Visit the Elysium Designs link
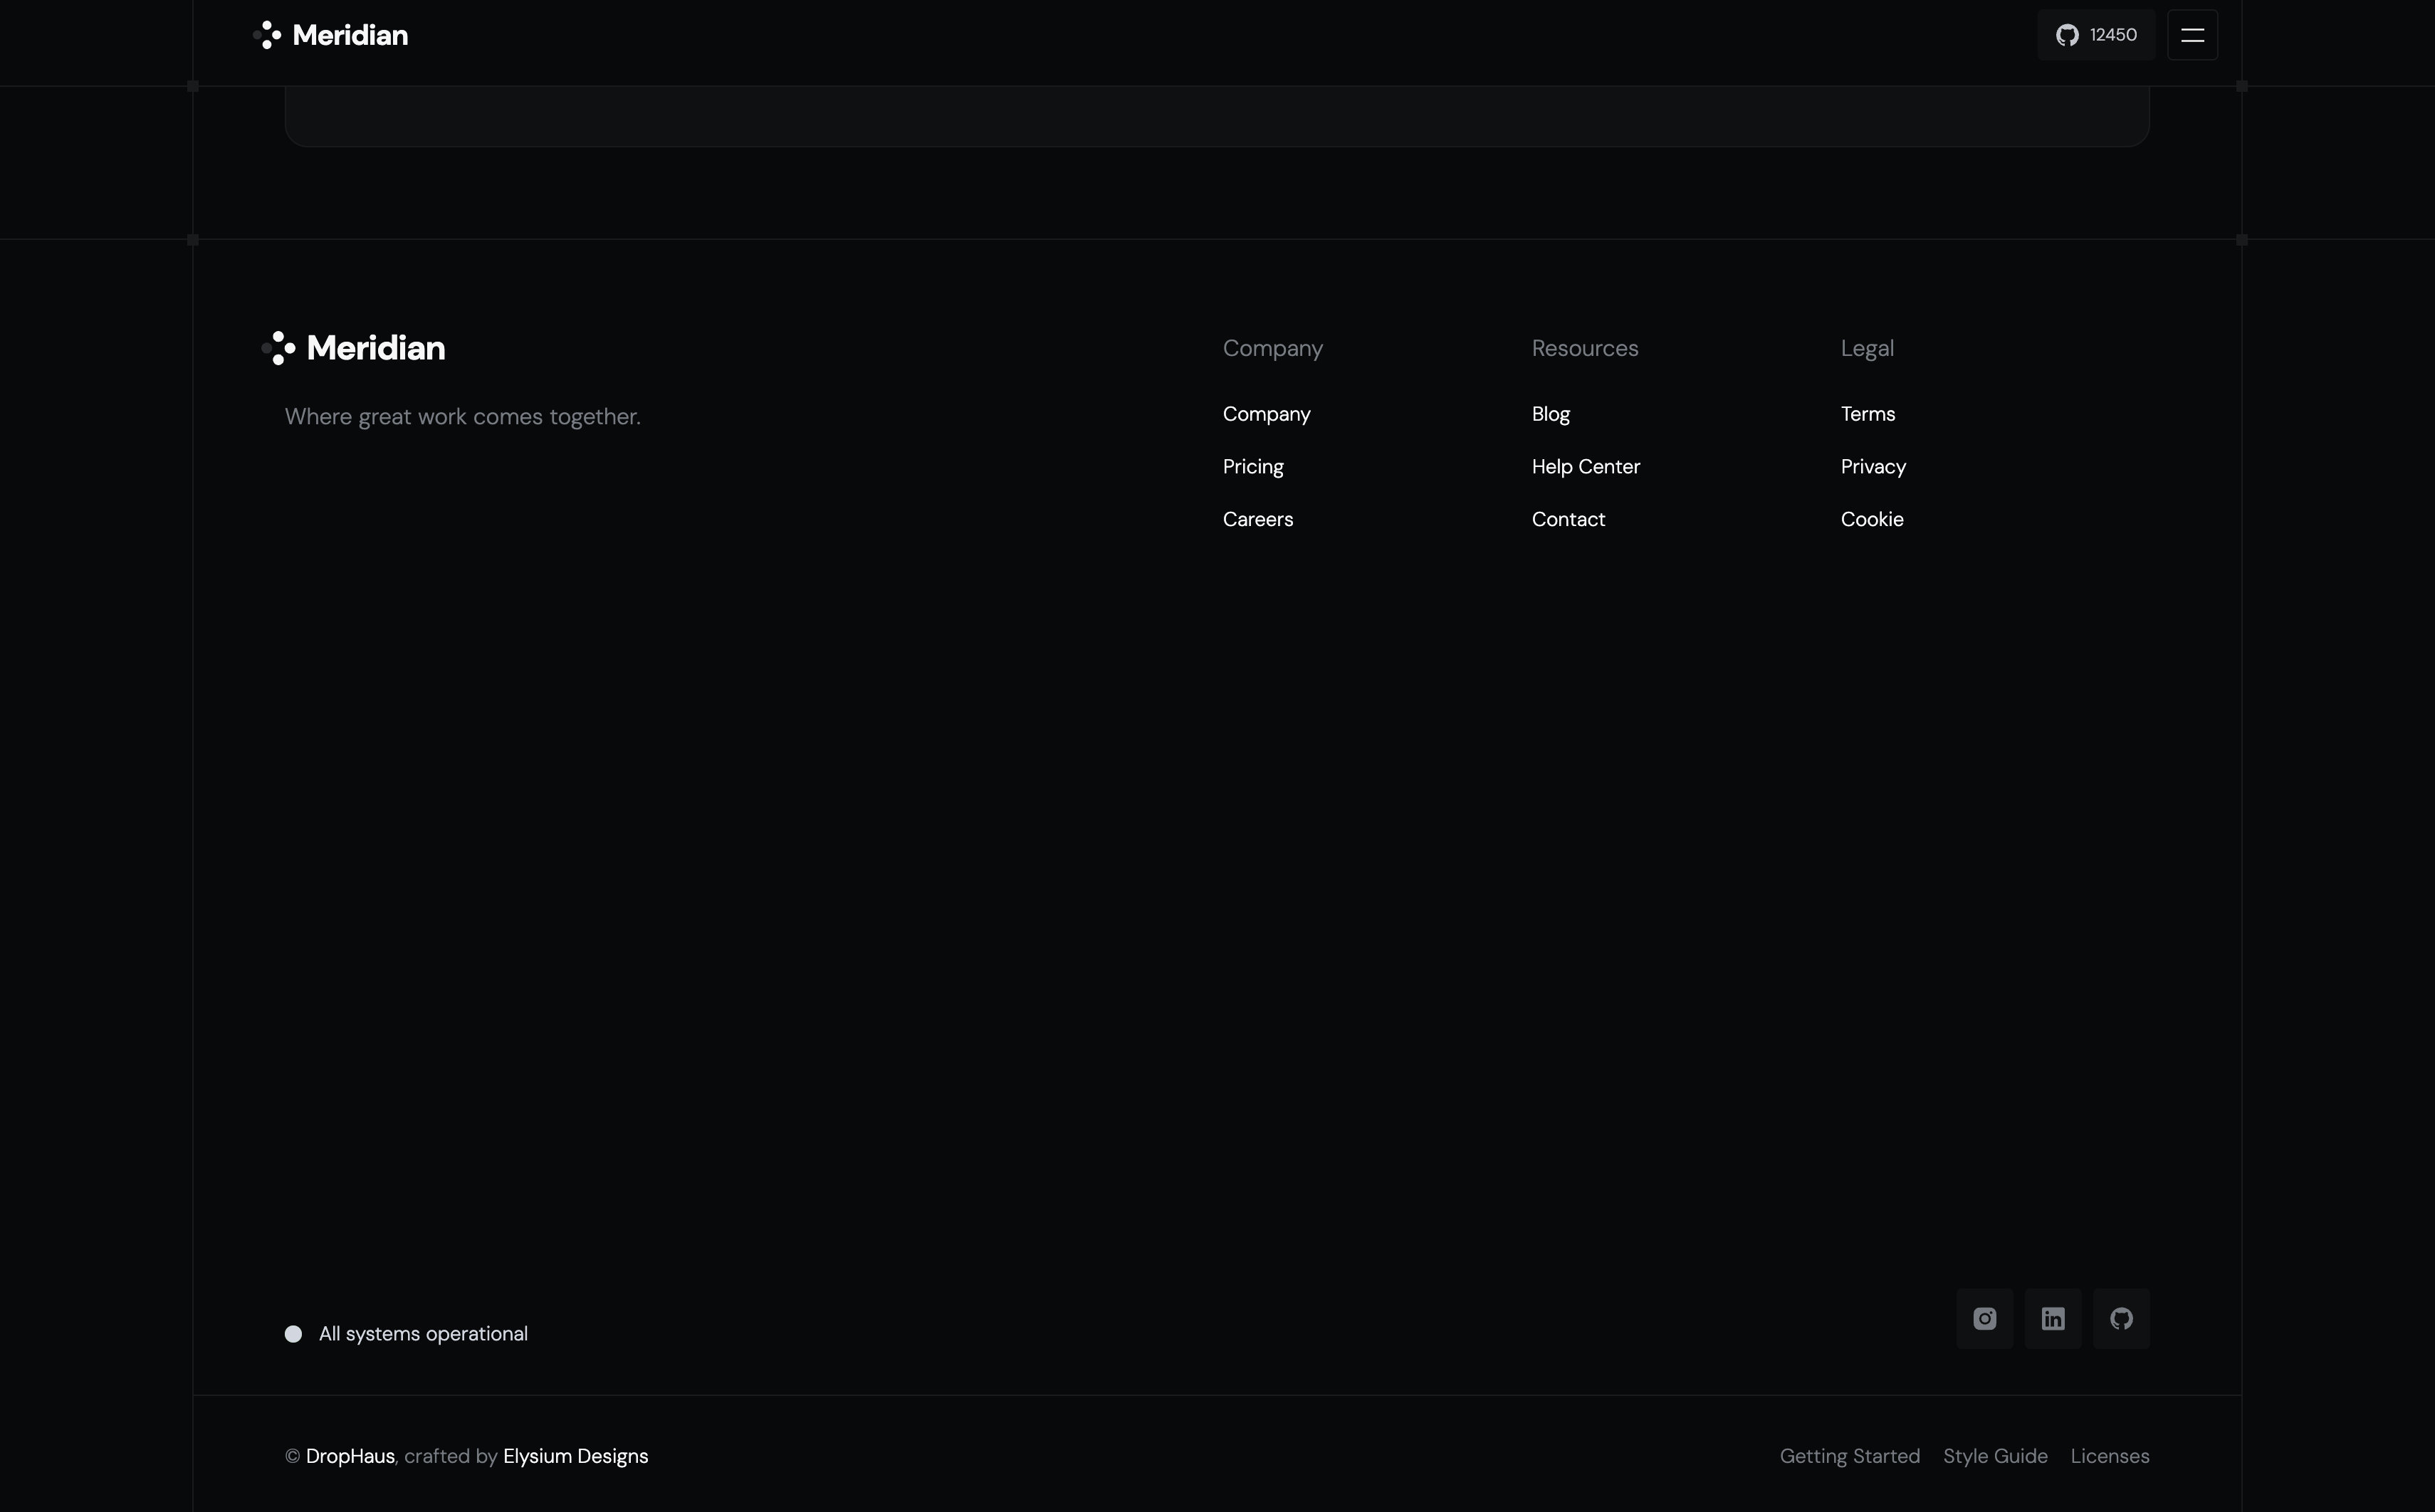The height and width of the screenshot is (1512, 2435). tap(575, 1456)
